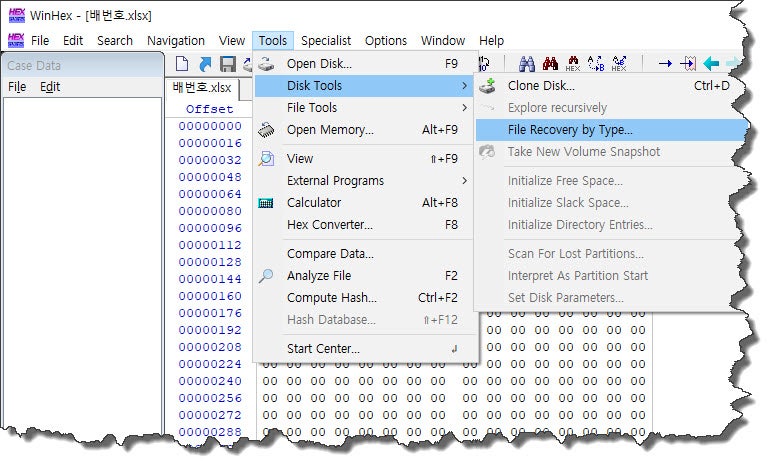Viewport: 775px width, 470px height.
Task: Click offset row 00000256
Action: (x=210, y=398)
